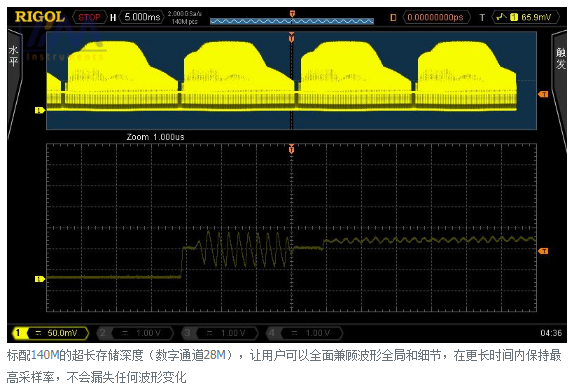Toggle the STOP run status indicator
This screenshot has height=392, width=570.
coord(90,17)
